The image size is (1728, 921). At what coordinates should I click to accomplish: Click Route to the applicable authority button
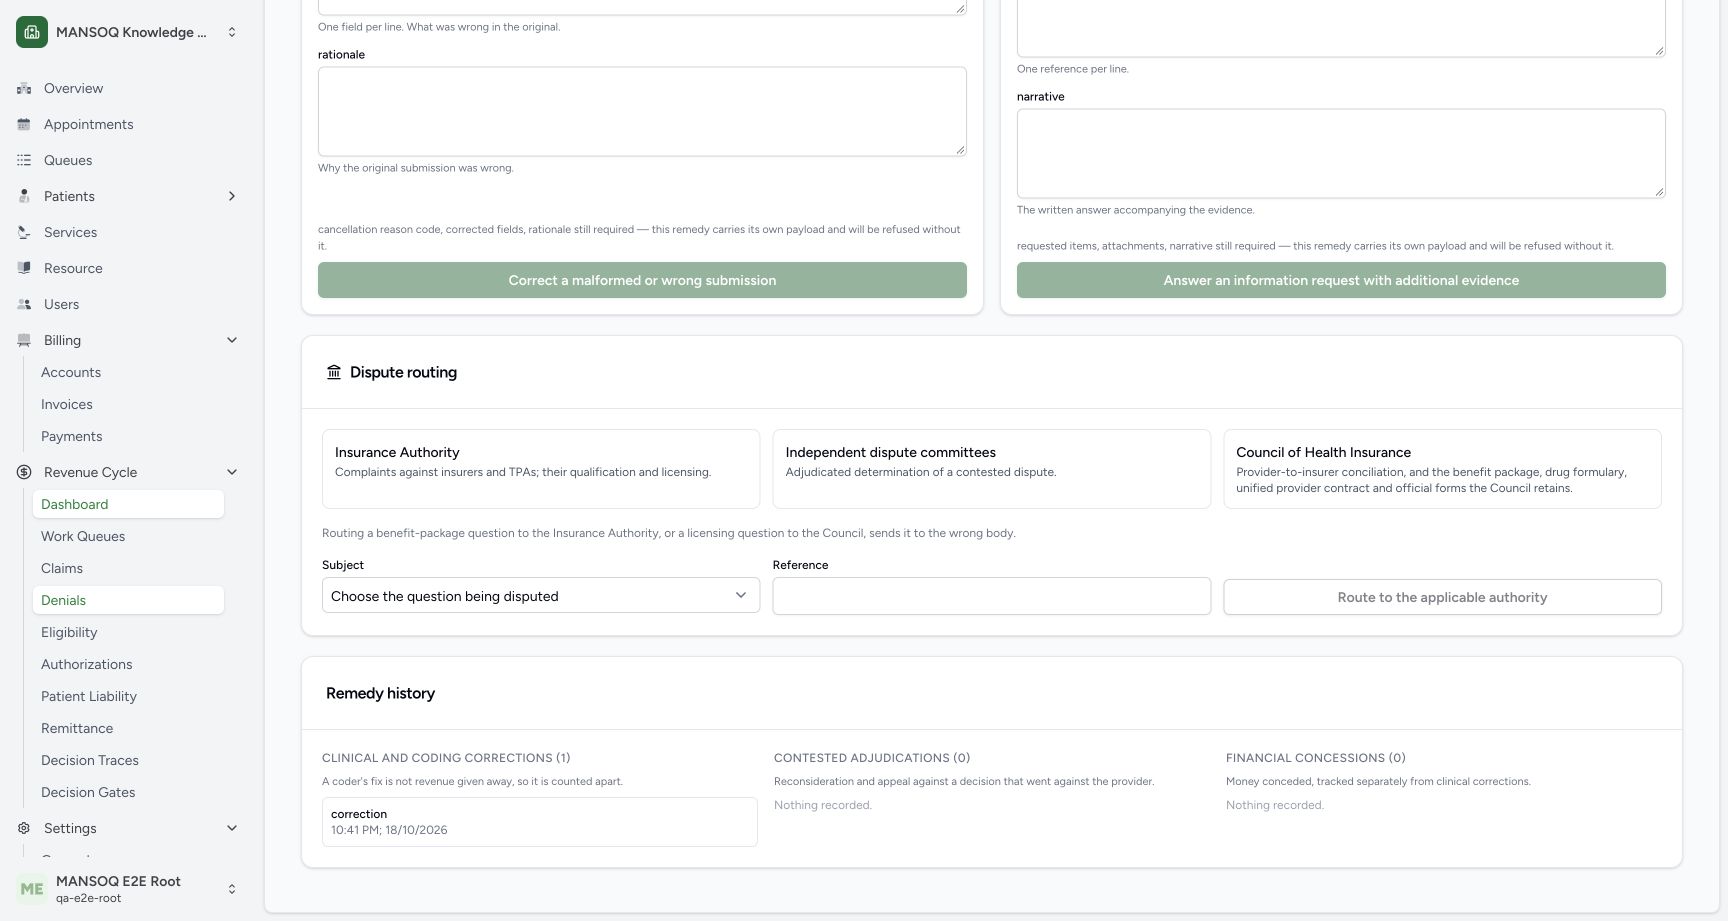pos(1442,597)
